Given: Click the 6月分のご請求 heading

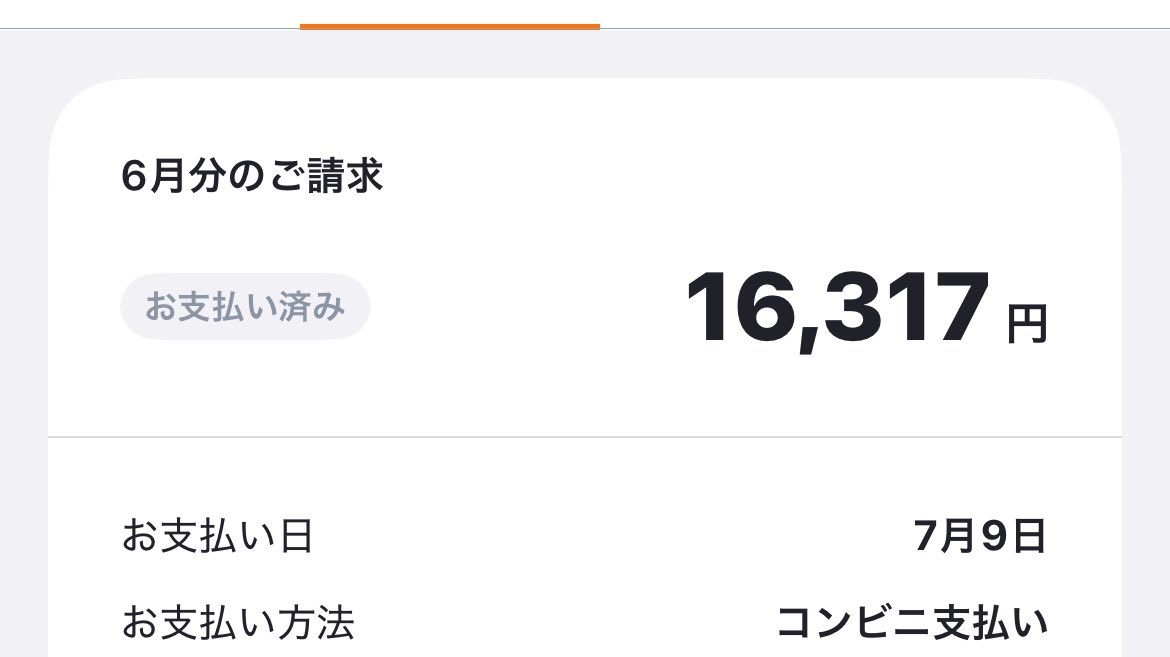Looking at the screenshot, I should coord(252,176).
